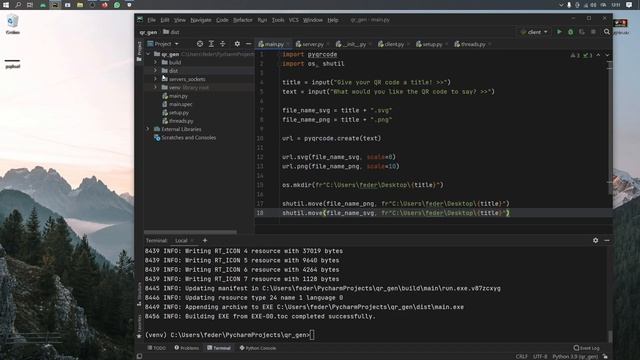The image size is (640, 360).
Task: Switch to the setup.py editor tab
Action: [429, 44]
